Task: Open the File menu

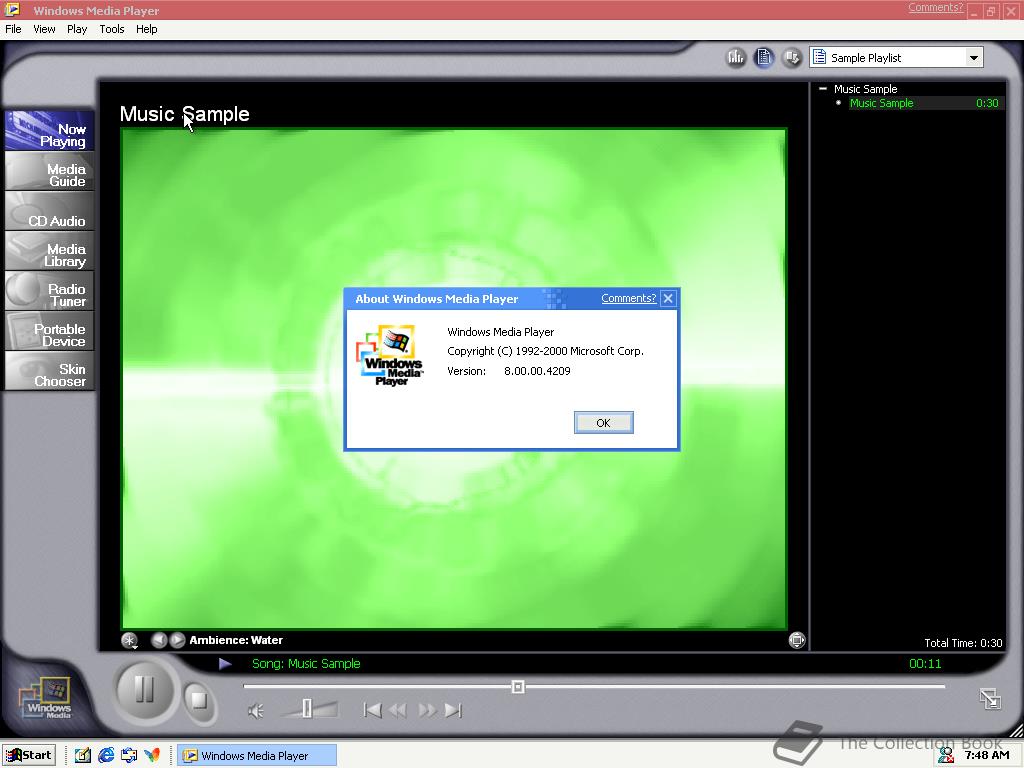Action: point(13,29)
